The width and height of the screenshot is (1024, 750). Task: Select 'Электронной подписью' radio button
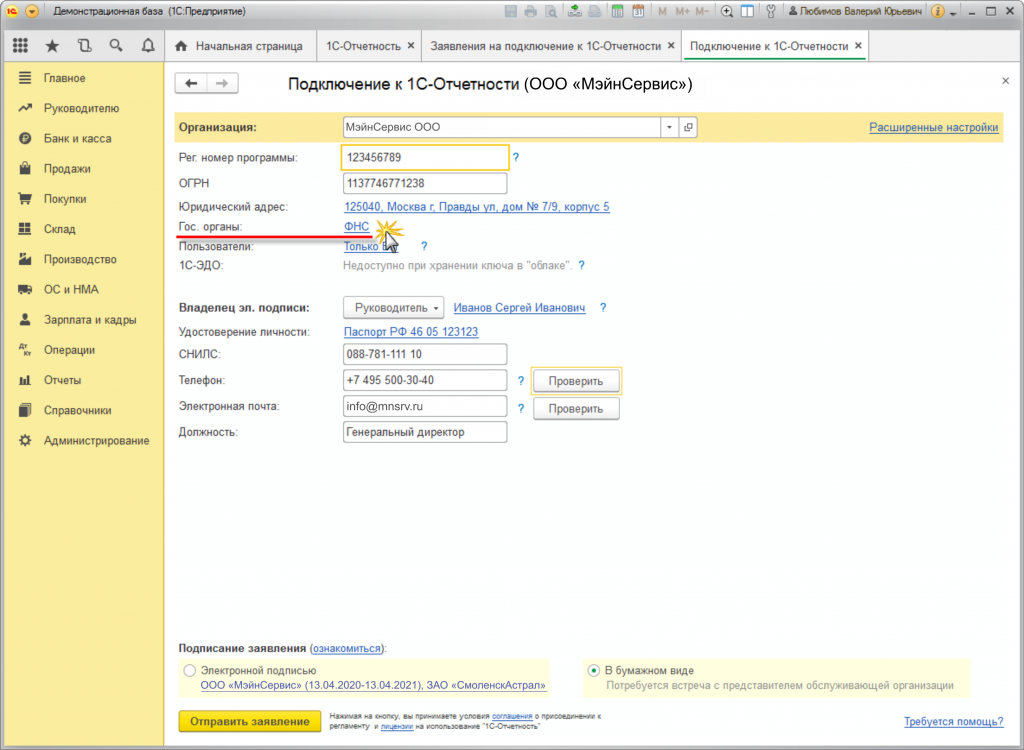(190, 671)
